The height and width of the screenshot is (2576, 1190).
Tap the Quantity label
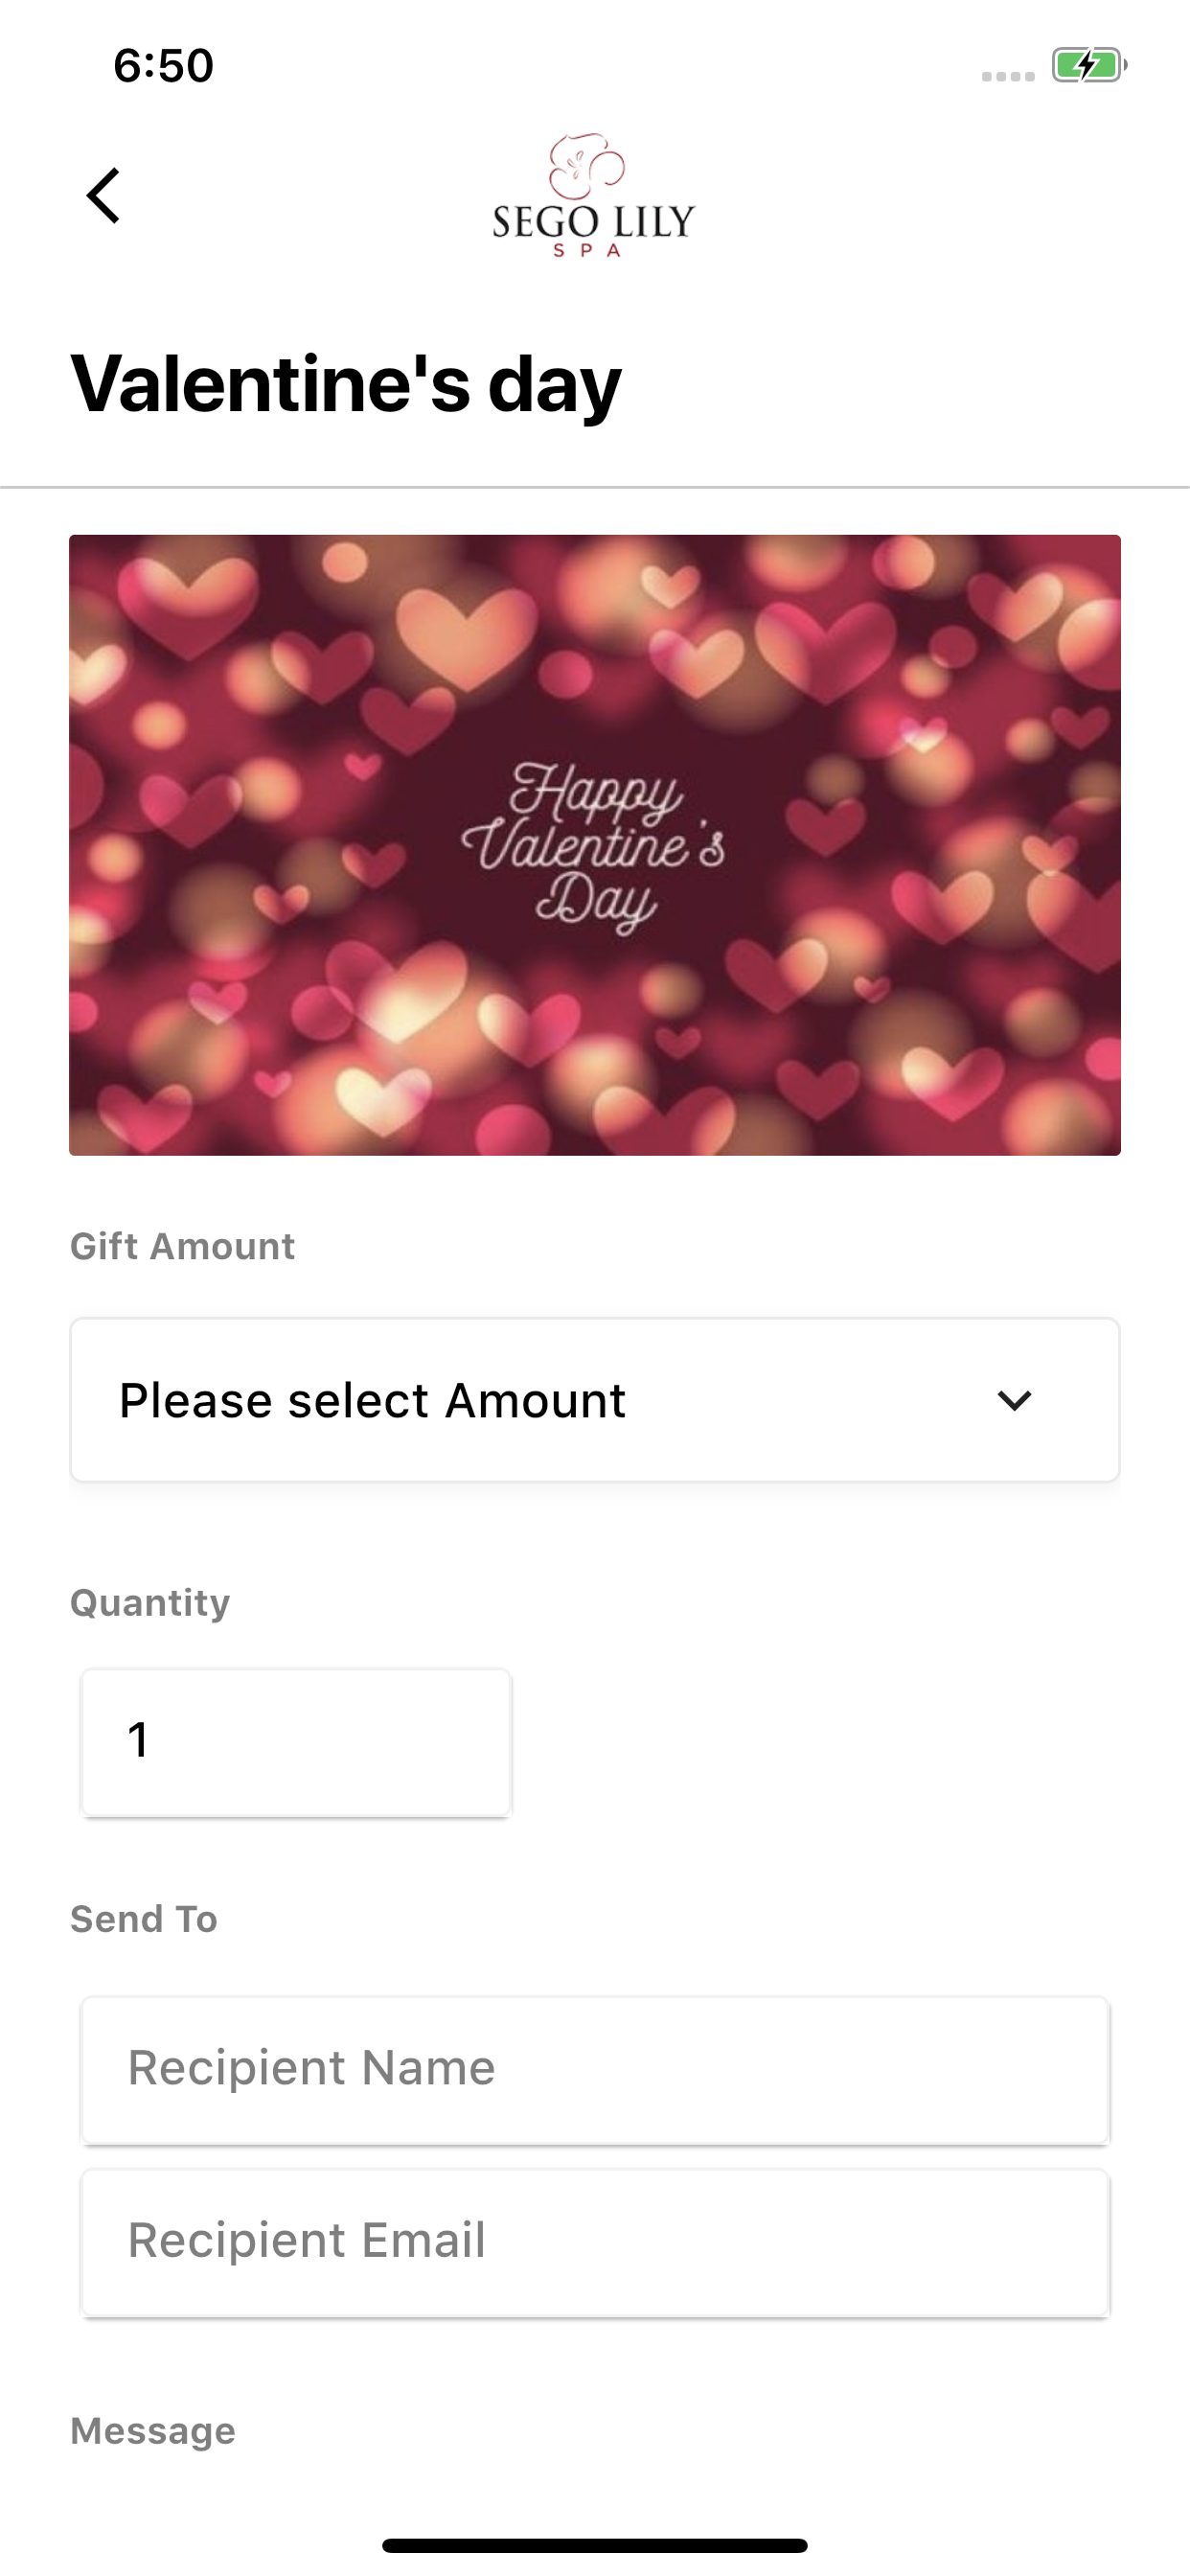(150, 1602)
